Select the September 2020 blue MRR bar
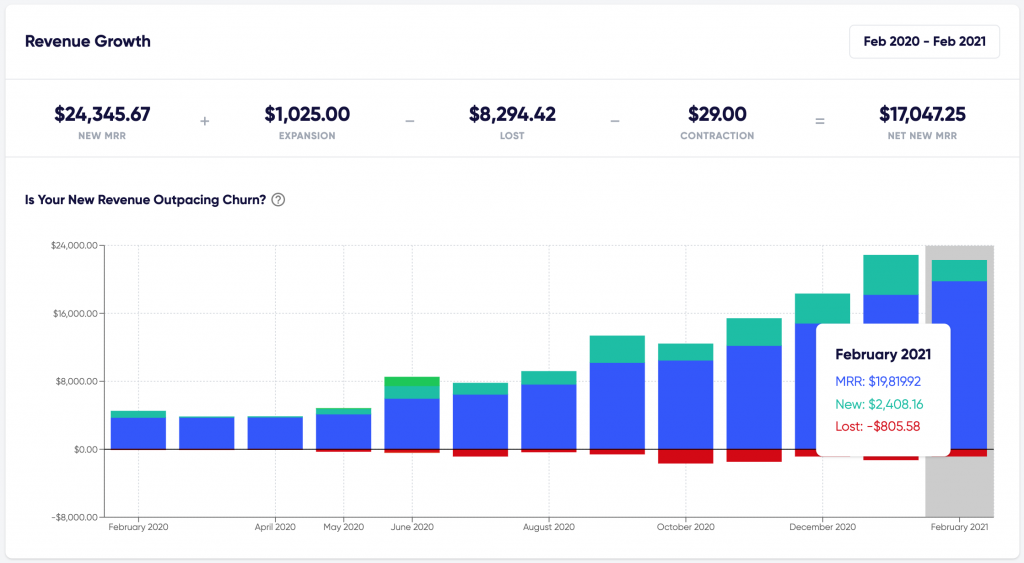 click(x=617, y=406)
